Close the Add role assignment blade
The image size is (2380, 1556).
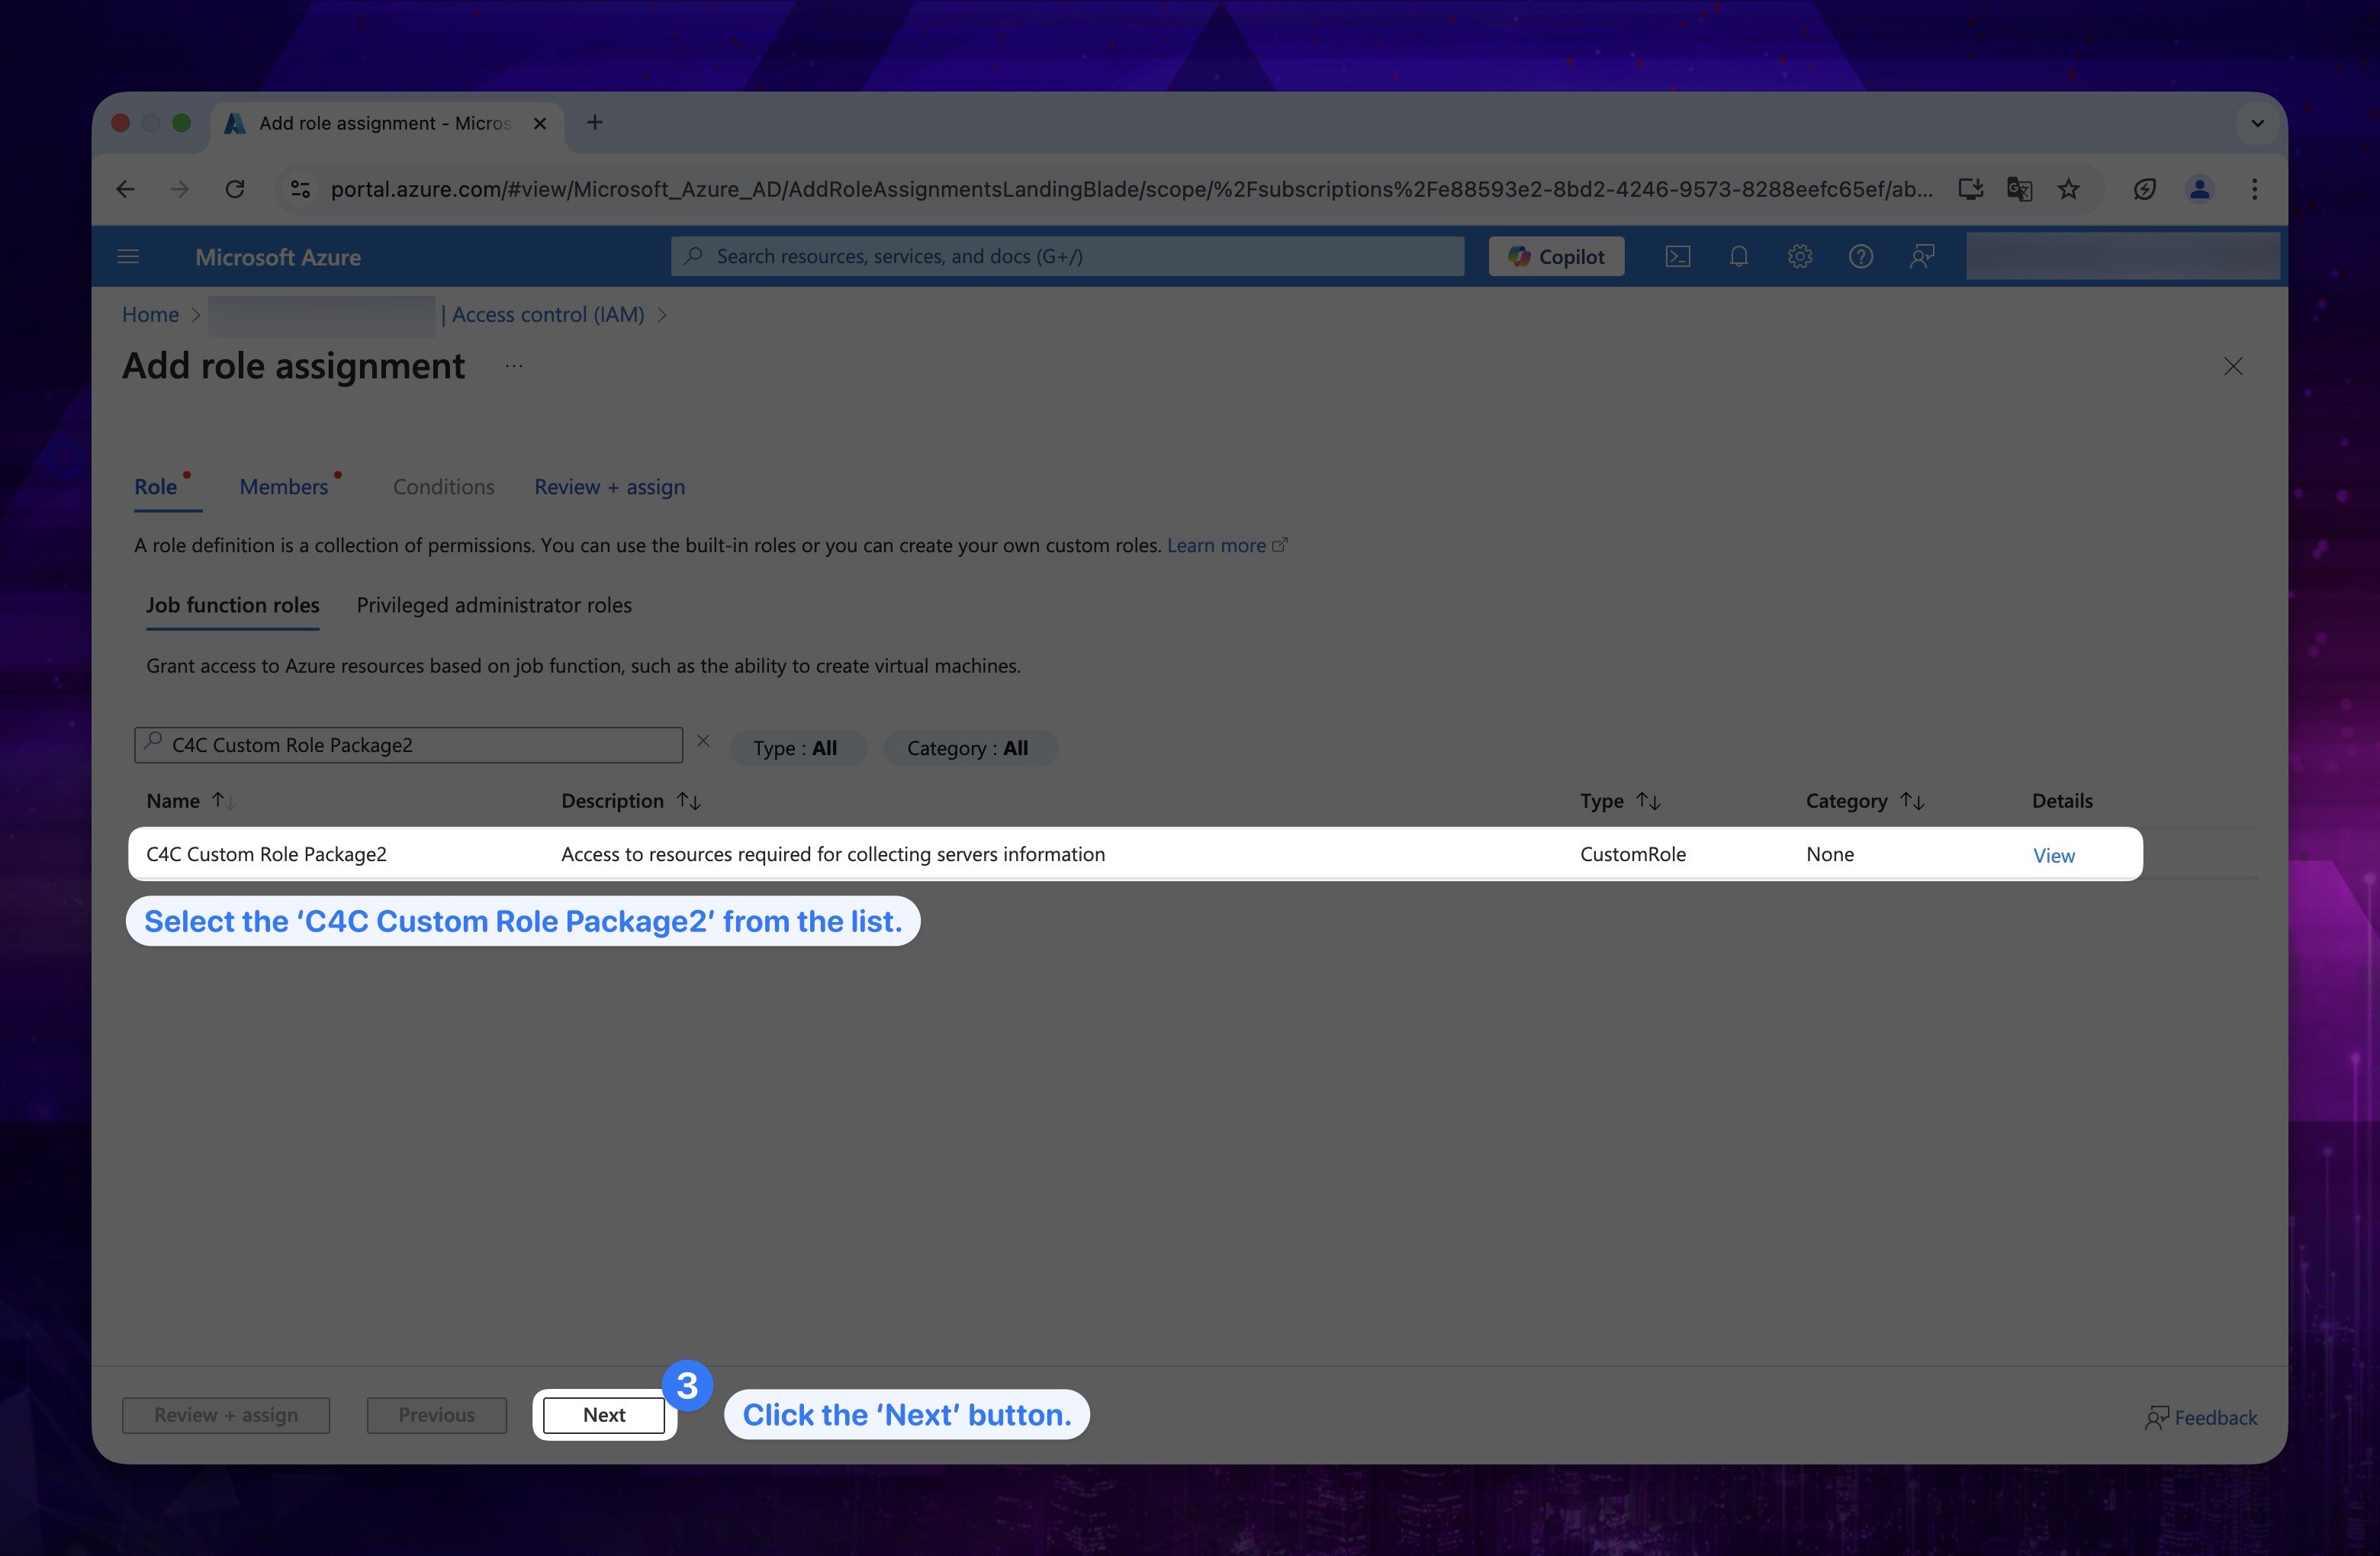pyautogui.click(x=2233, y=366)
